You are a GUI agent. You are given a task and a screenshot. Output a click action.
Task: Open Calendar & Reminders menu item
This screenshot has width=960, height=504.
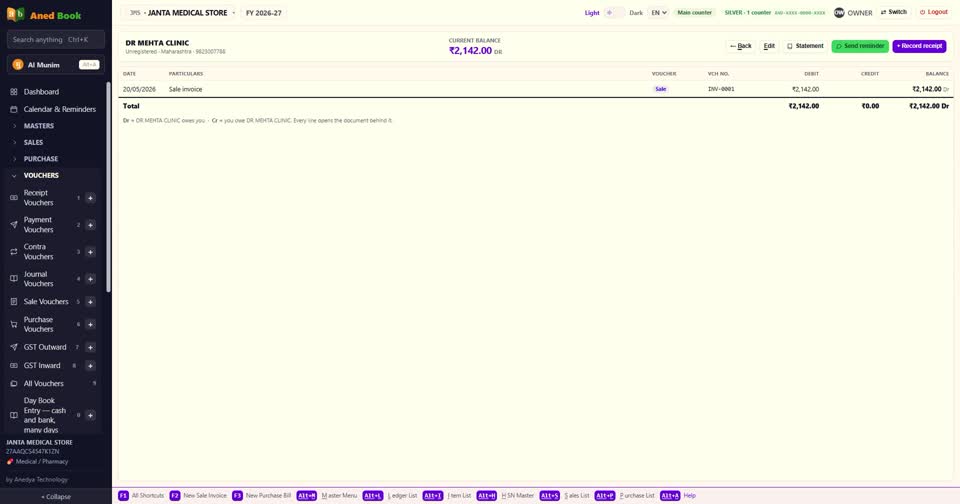pos(55,109)
